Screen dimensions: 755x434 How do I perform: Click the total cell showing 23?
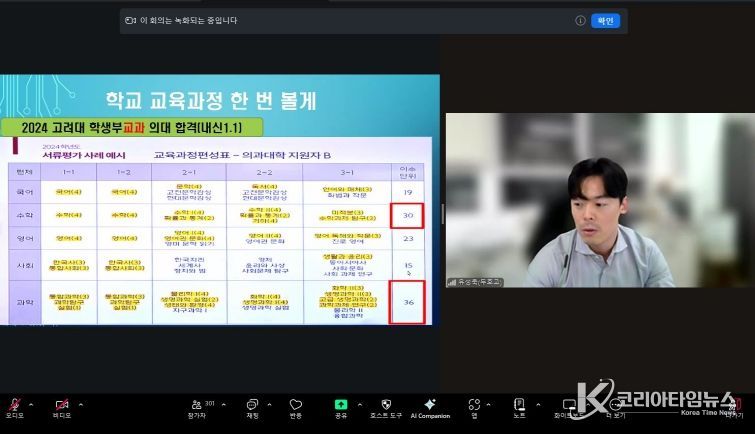point(408,238)
